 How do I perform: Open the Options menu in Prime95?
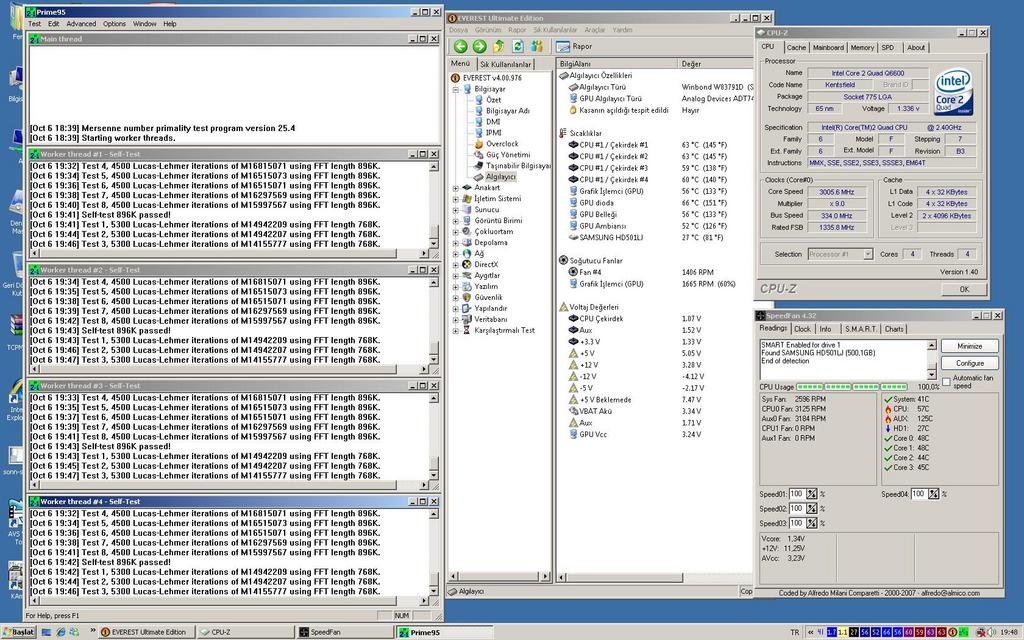click(x=114, y=24)
